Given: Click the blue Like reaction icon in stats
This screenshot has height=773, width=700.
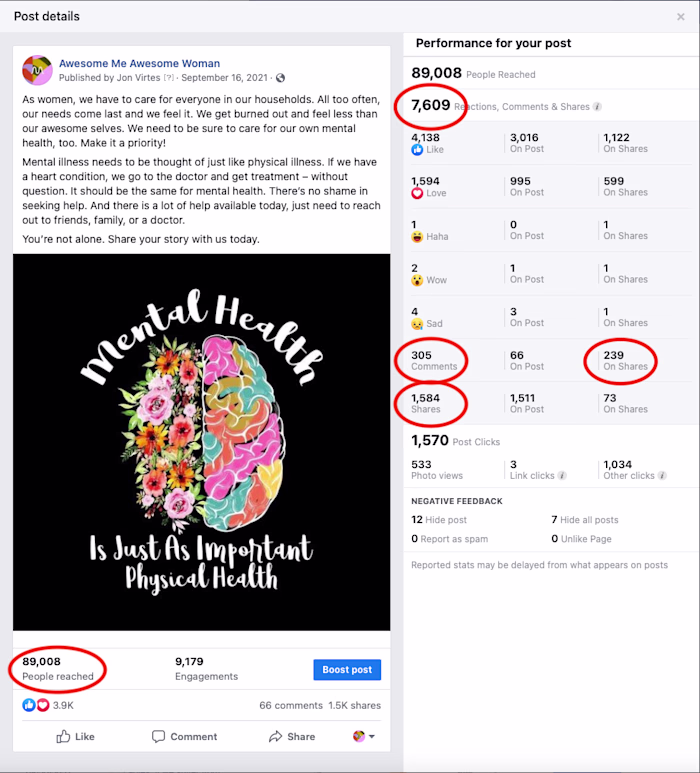Looking at the screenshot, I should [417, 149].
